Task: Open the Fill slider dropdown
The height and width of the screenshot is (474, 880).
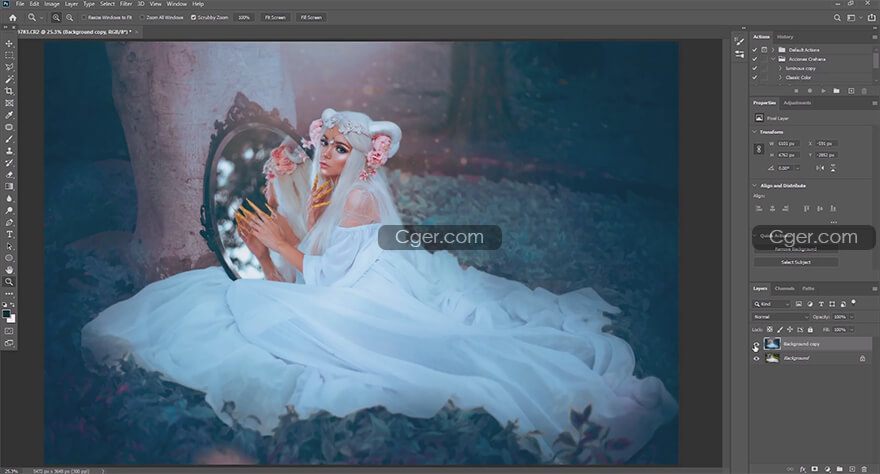Action: (x=851, y=330)
